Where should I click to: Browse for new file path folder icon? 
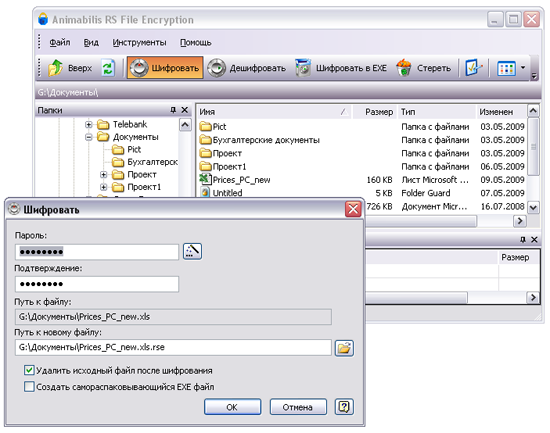coord(344,348)
